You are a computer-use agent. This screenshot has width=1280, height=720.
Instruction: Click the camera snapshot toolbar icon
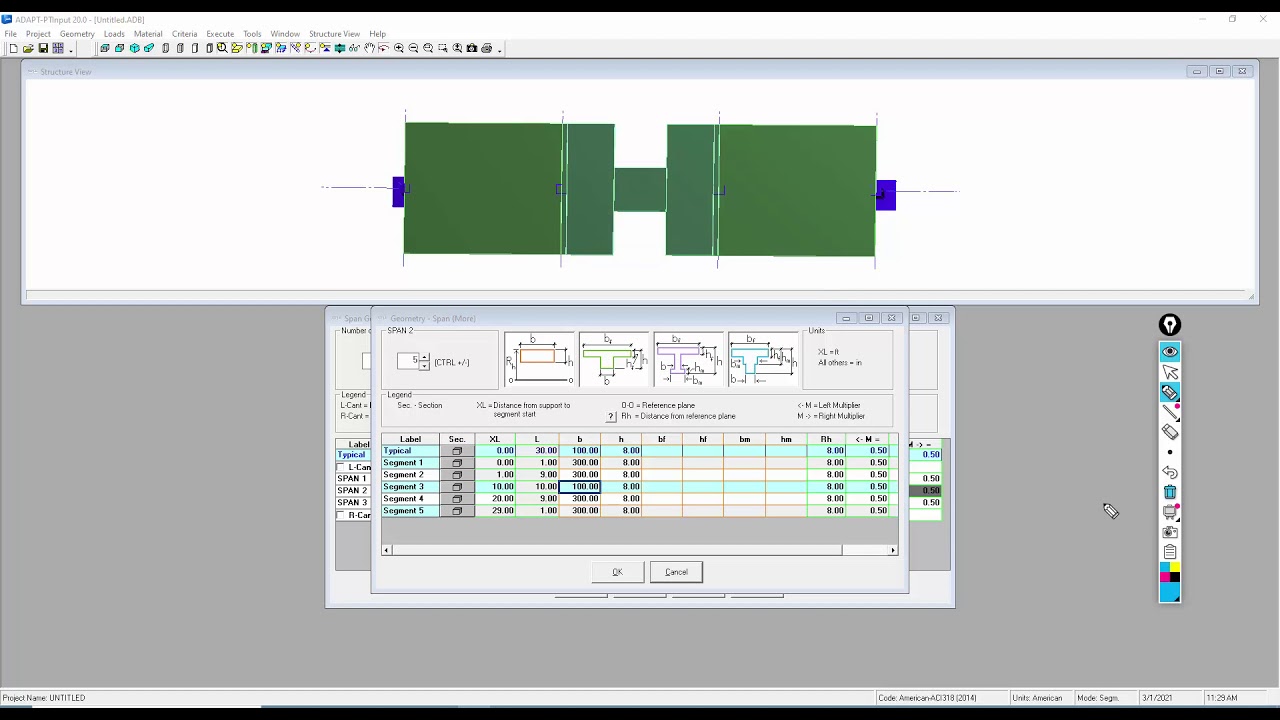point(472,48)
